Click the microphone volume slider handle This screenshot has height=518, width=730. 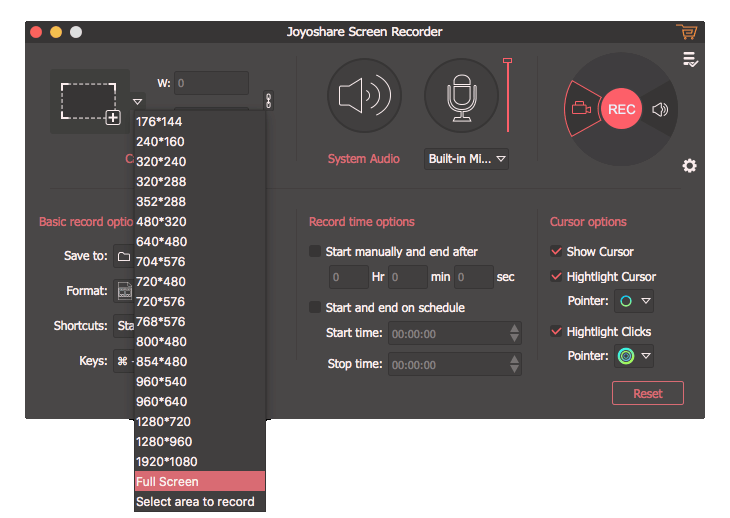507,61
